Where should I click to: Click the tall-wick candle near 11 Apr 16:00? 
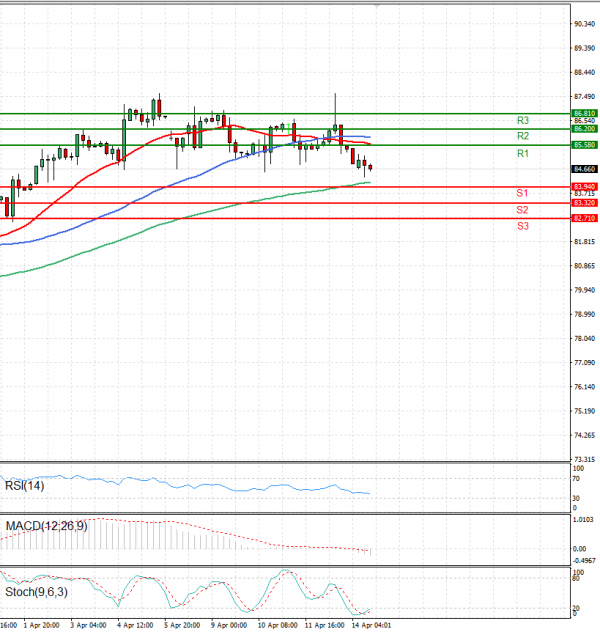[x=335, y=113]
